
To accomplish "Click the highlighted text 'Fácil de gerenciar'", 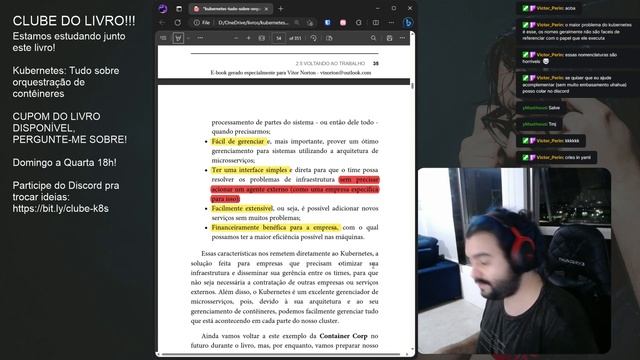I will pos(239,141).
